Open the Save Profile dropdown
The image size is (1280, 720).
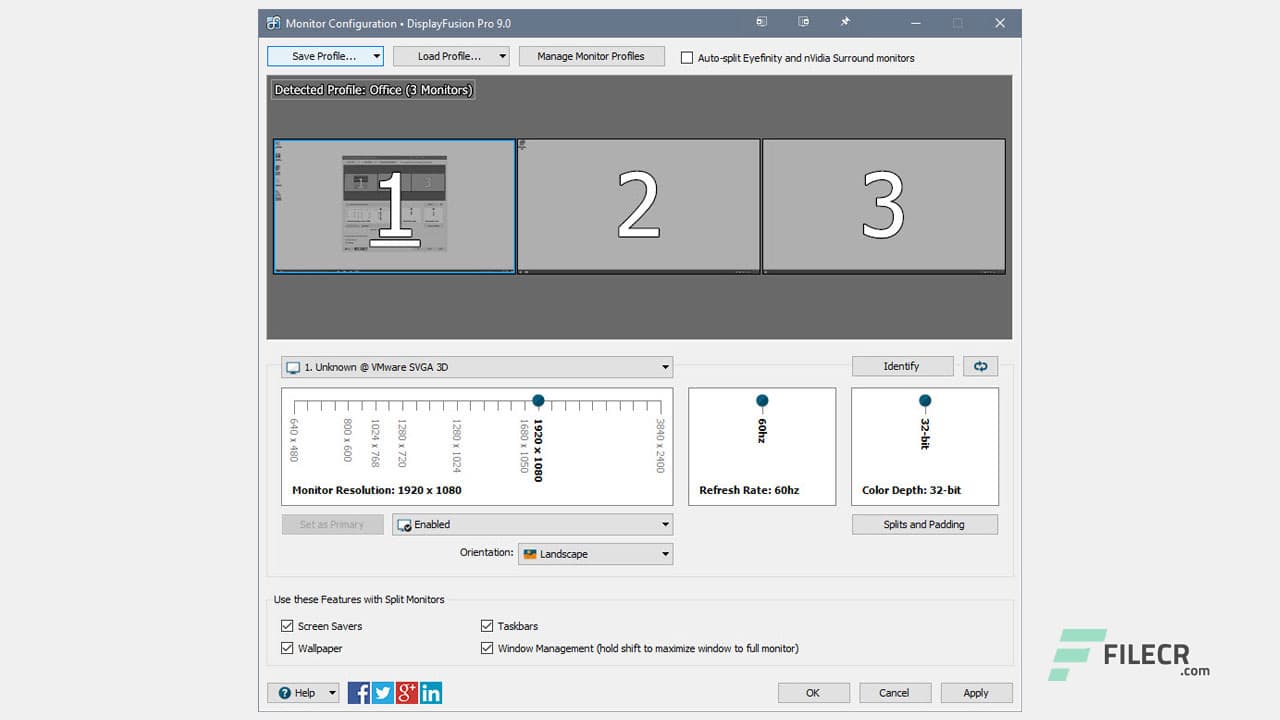click(376, 56)
